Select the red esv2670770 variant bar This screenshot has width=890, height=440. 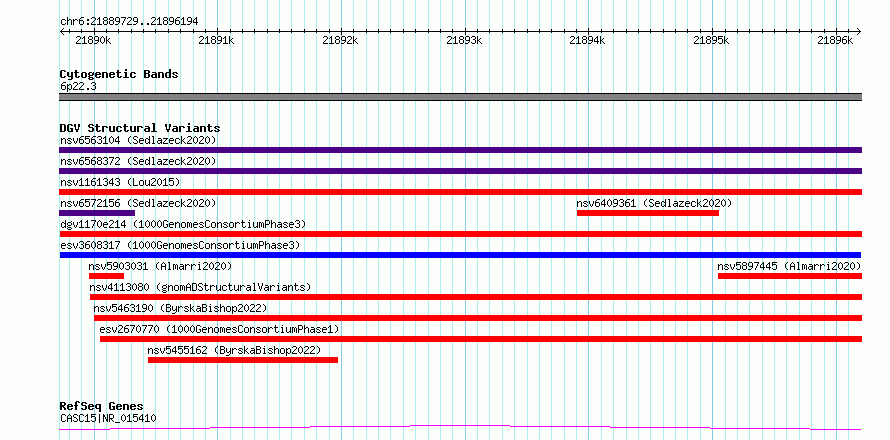[481, 339]
